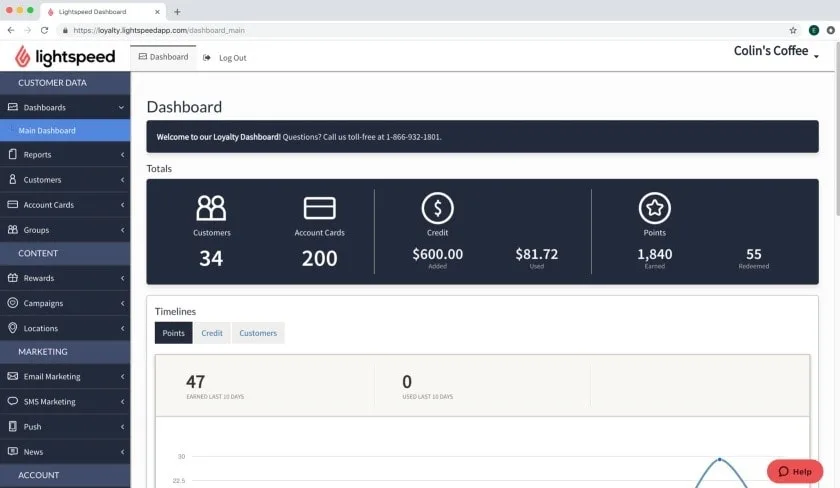Image resolution: width=840 pixels, height=488 pixels.
Task: Click the Locations pin icon in sidebar
Action: point(13,328)
